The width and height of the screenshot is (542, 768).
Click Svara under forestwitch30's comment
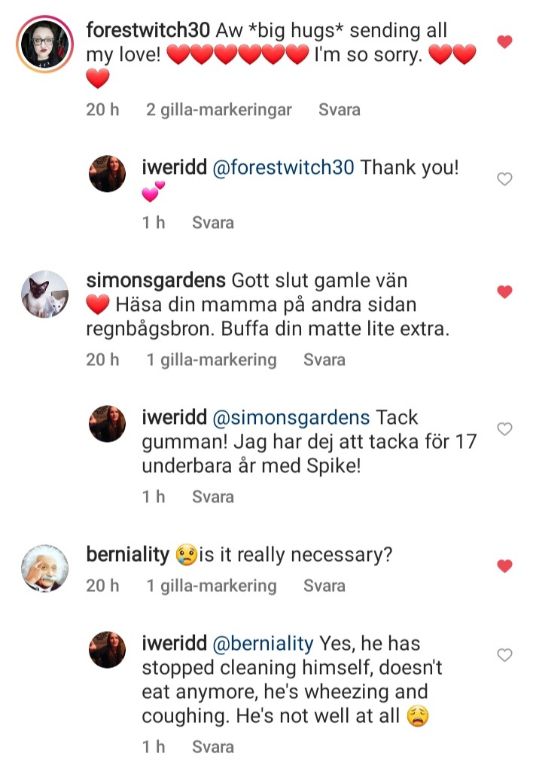pos(339,109)
